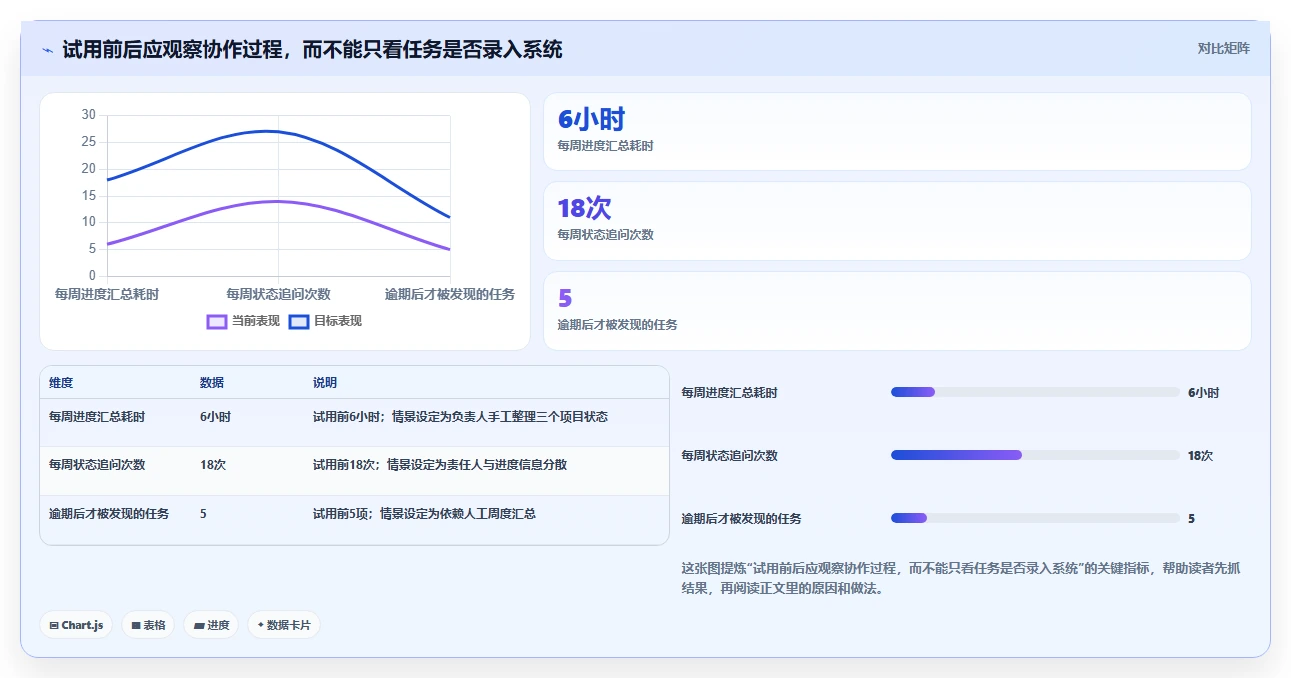Viewport: 1291px width, 678px height.
Task: Click the summary paragraph starting 这张图提炼
Action: point(960,578)
